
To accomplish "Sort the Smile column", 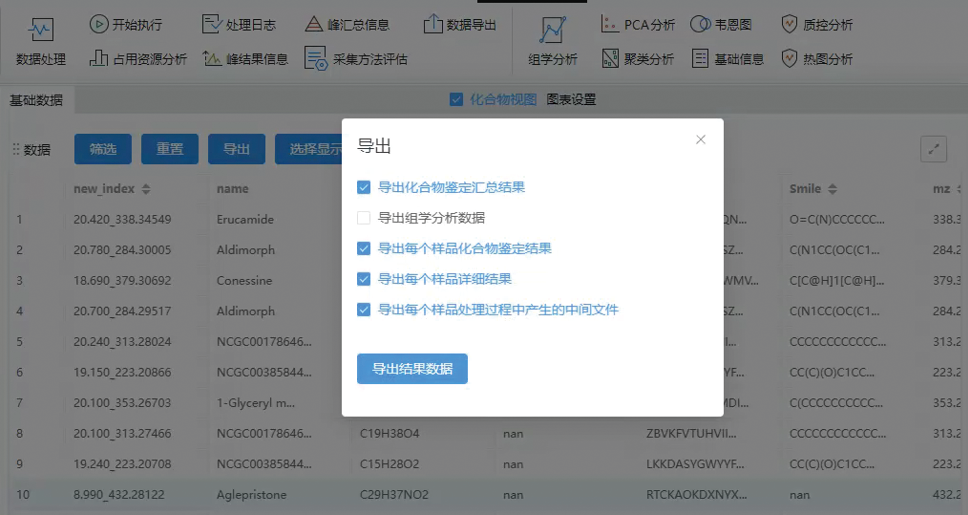I will (x=832, y=189).
